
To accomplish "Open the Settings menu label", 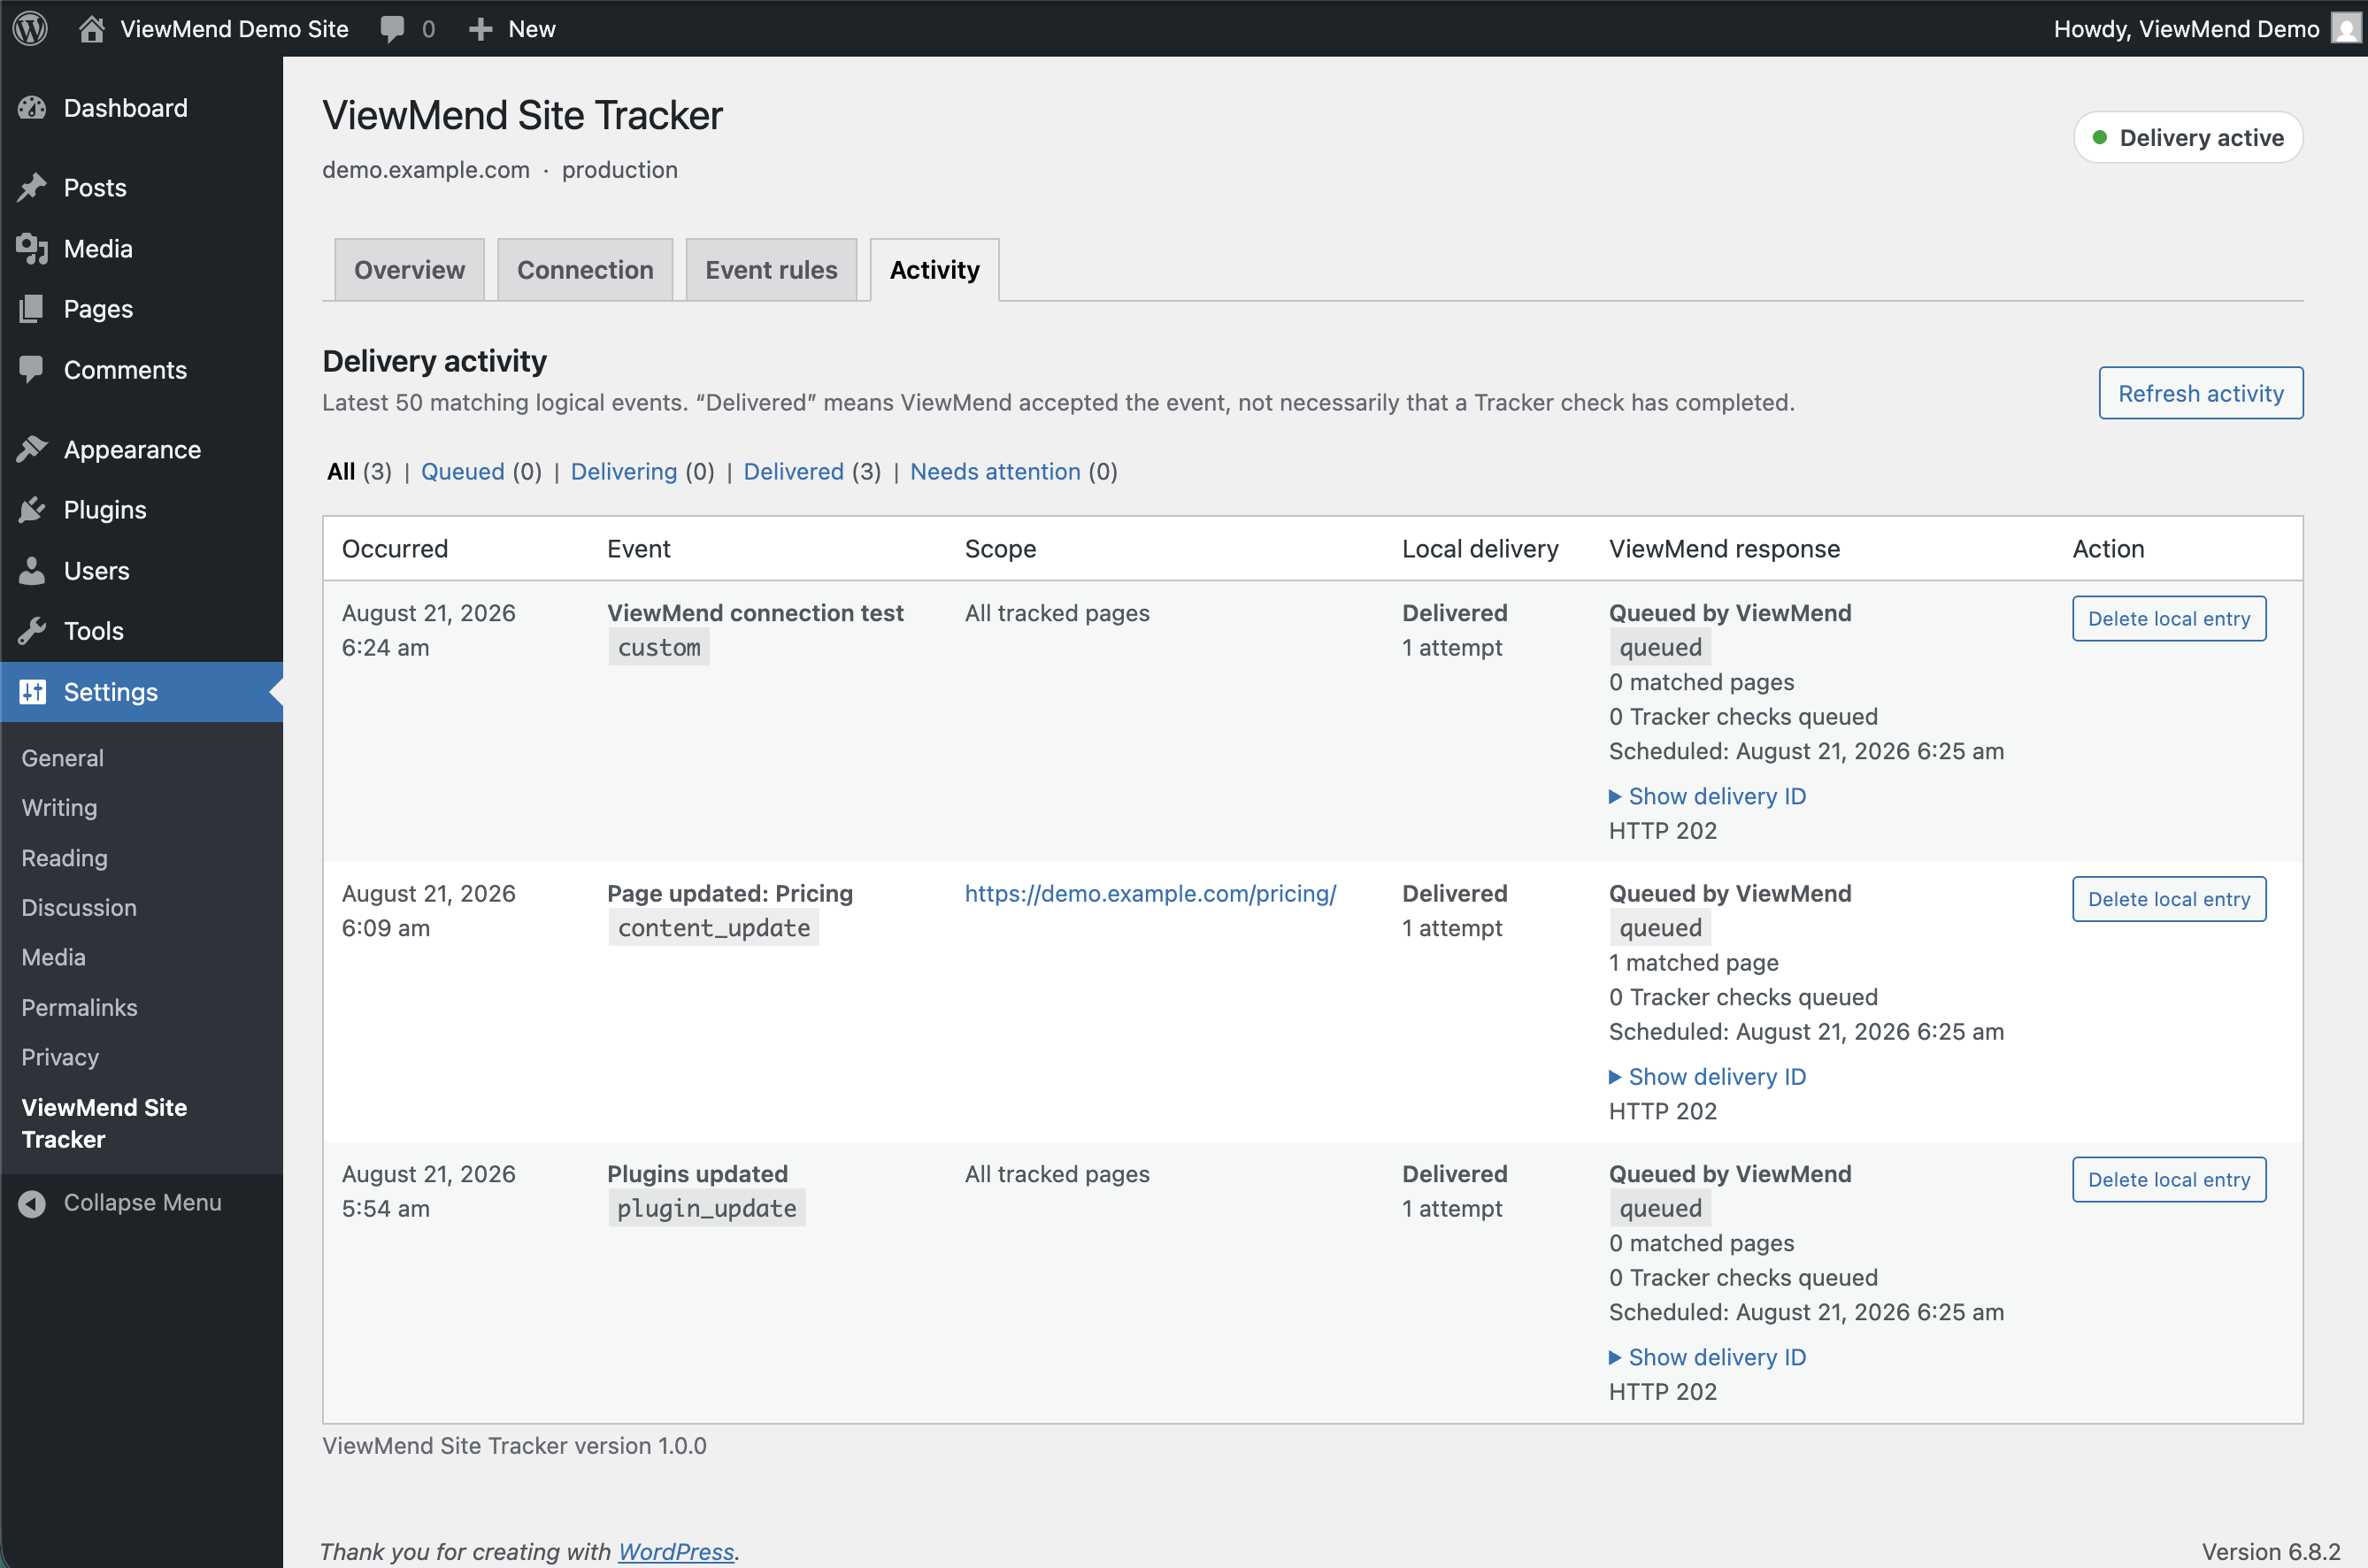I will point(110,692).
